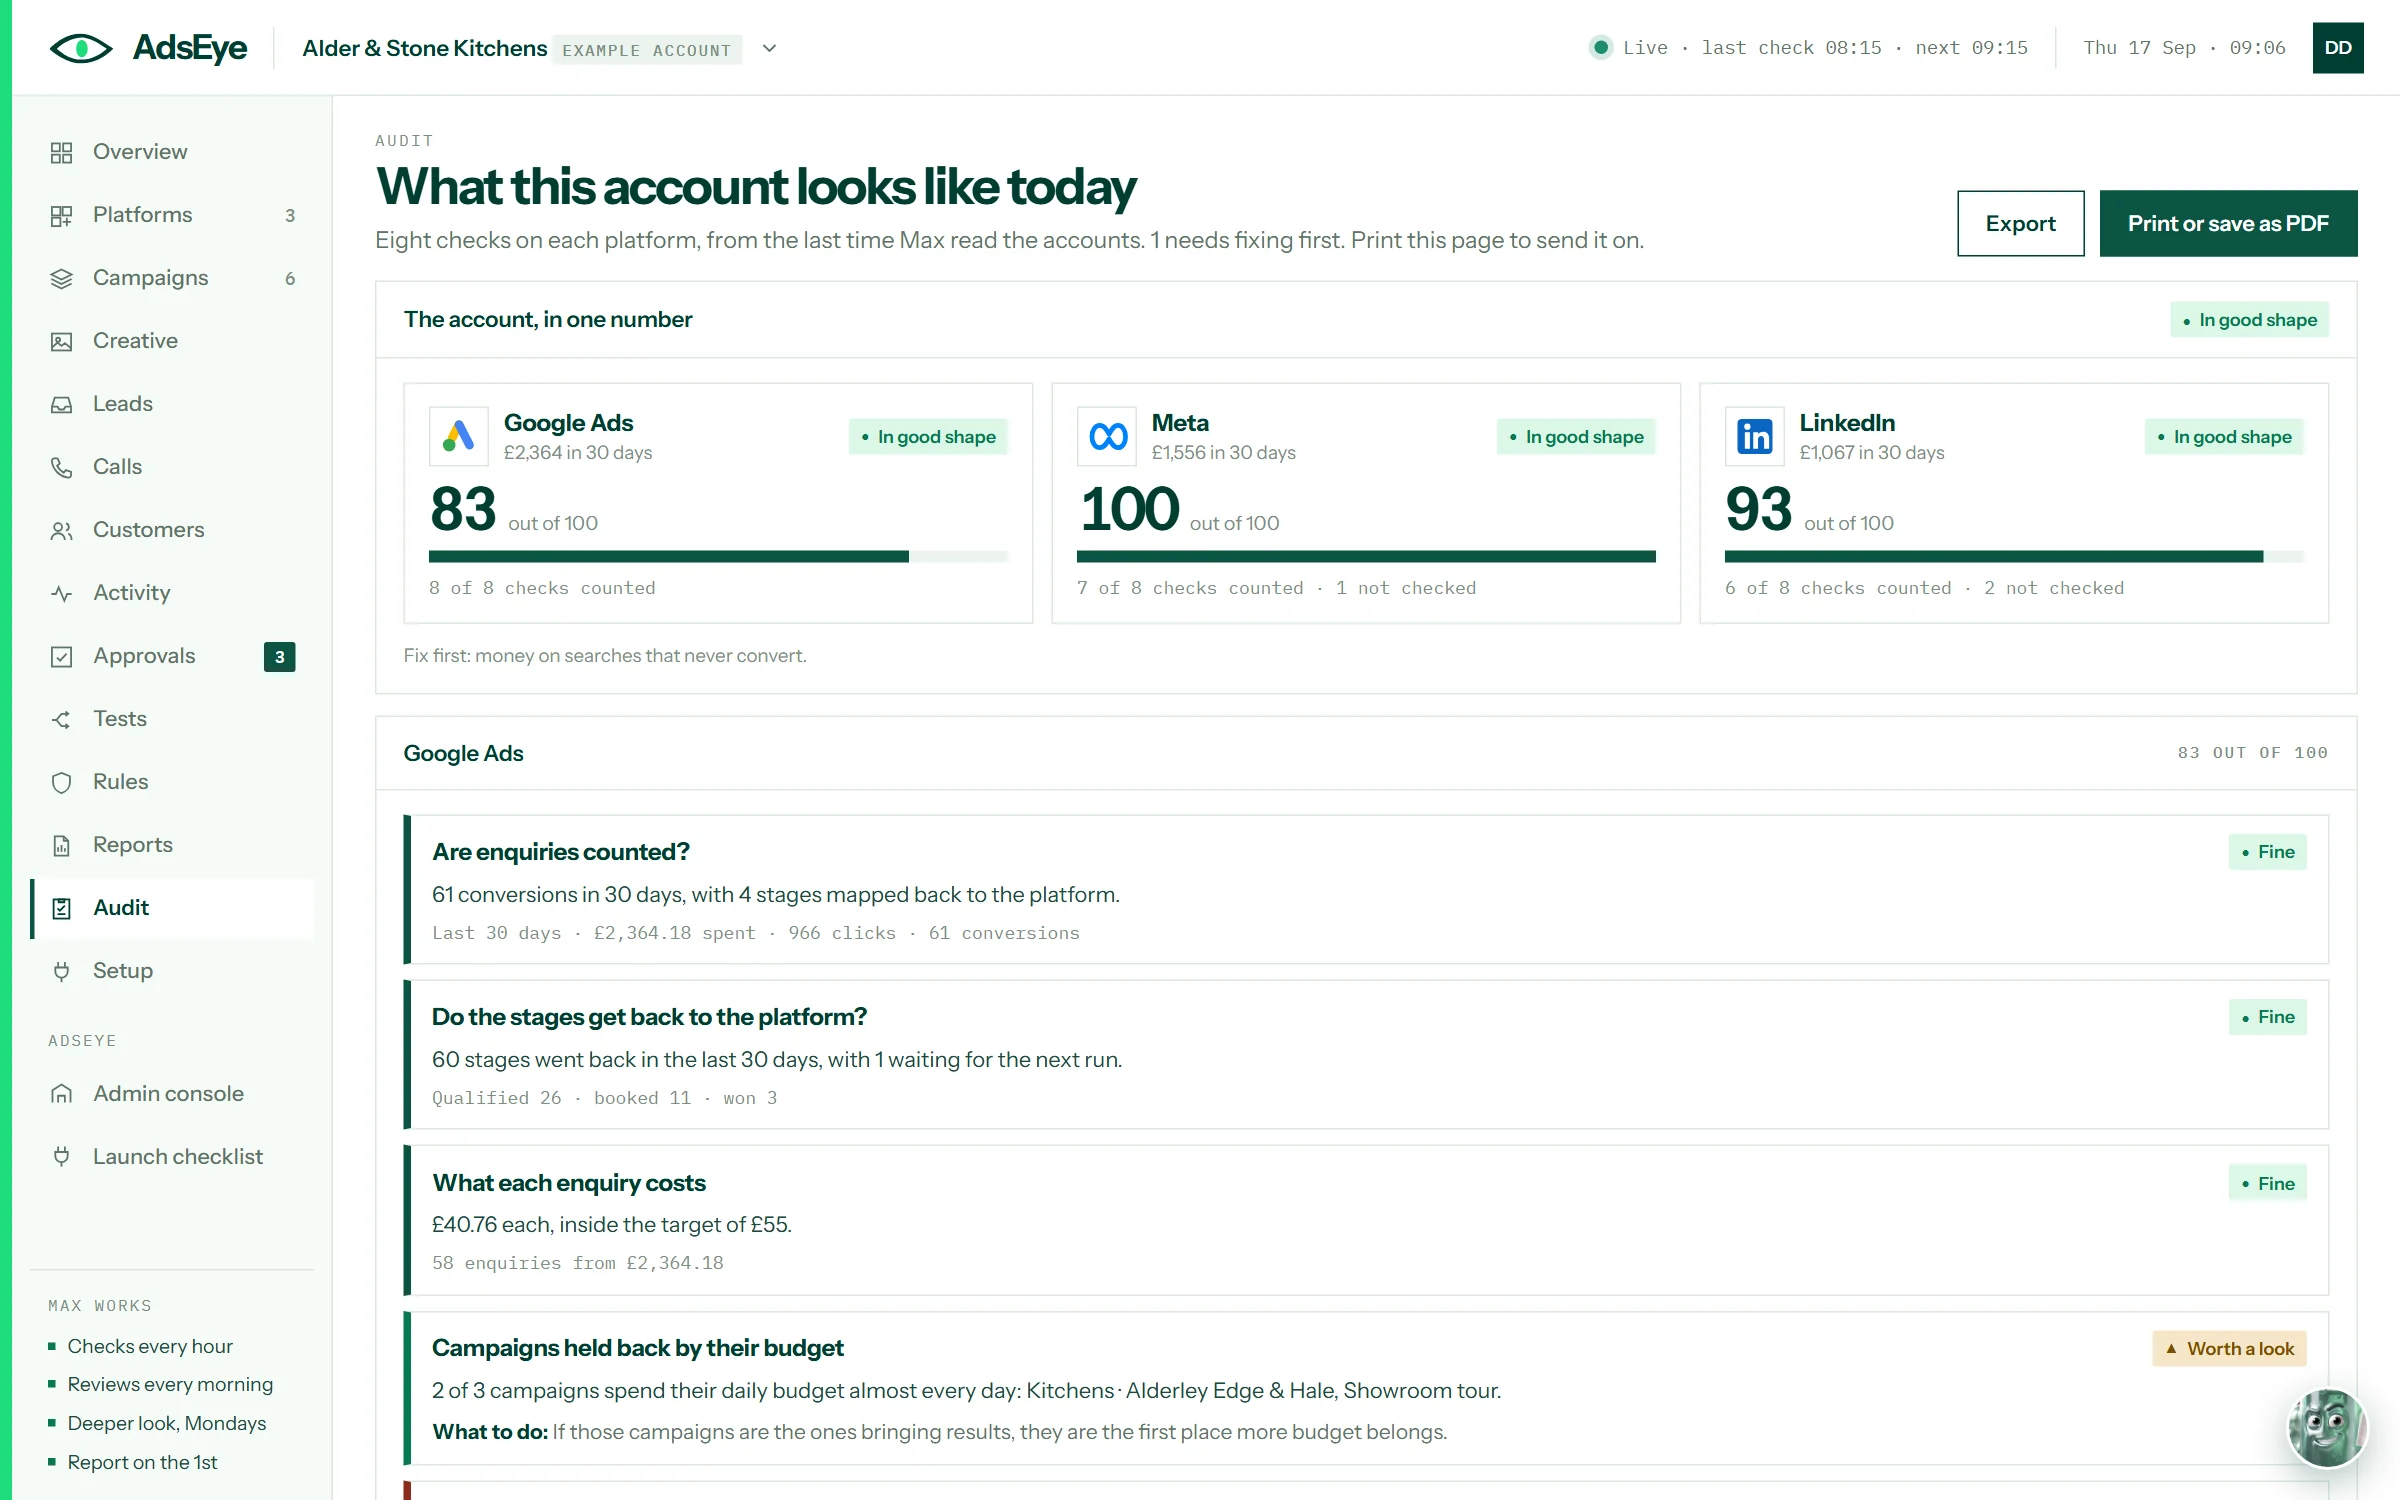Viewport: 2400px width, 1500px height.
Task: Click the AdsEye eye logo
Action: coord(81,48)
